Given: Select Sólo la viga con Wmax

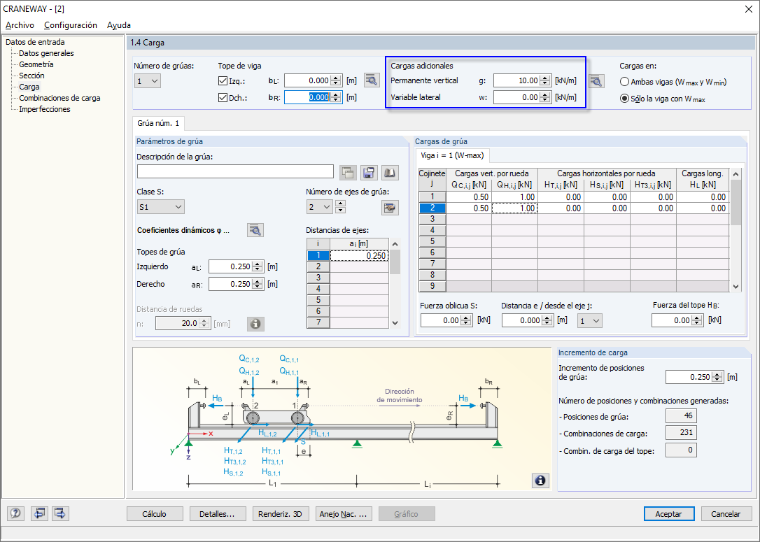Looking at the screenshot, I should point(624,98).
